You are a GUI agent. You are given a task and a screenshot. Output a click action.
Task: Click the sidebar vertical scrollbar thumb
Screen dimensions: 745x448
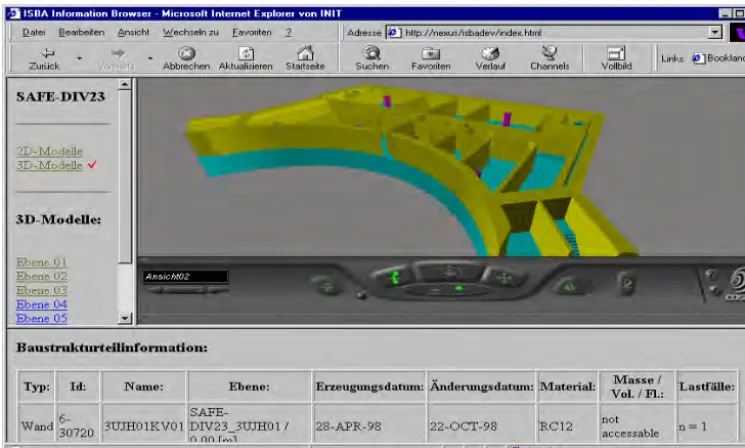click(124, 176)
